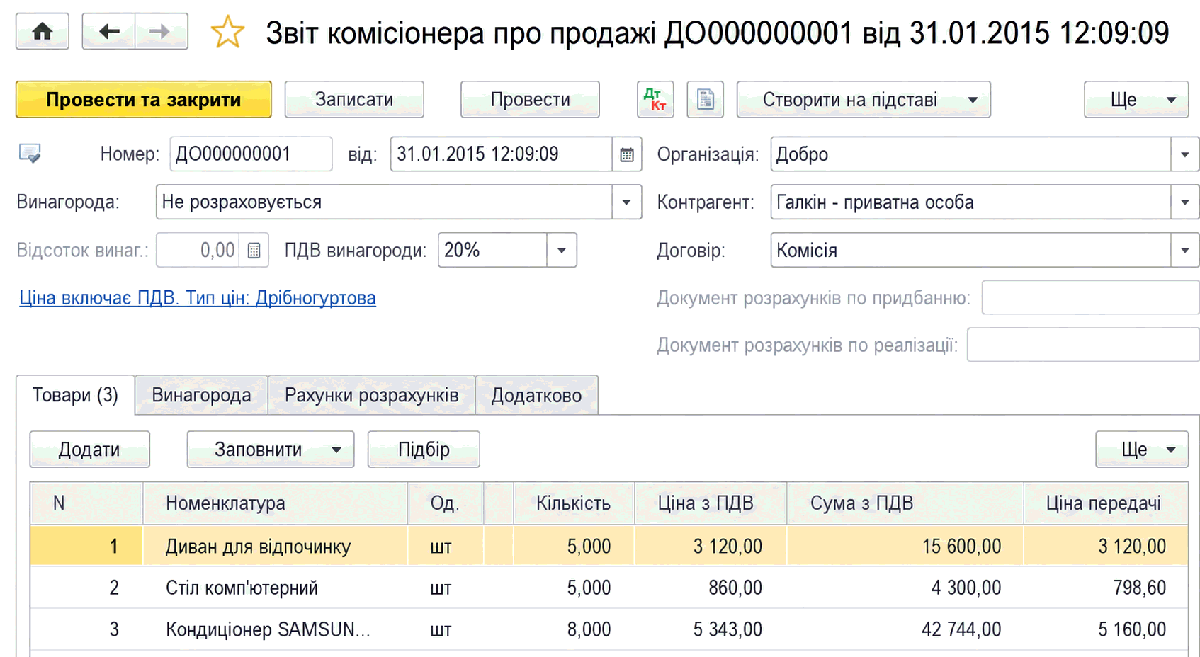1200x657 pixels.
Task: Navigate forward with the right arrow
Action: pos(160,32)
